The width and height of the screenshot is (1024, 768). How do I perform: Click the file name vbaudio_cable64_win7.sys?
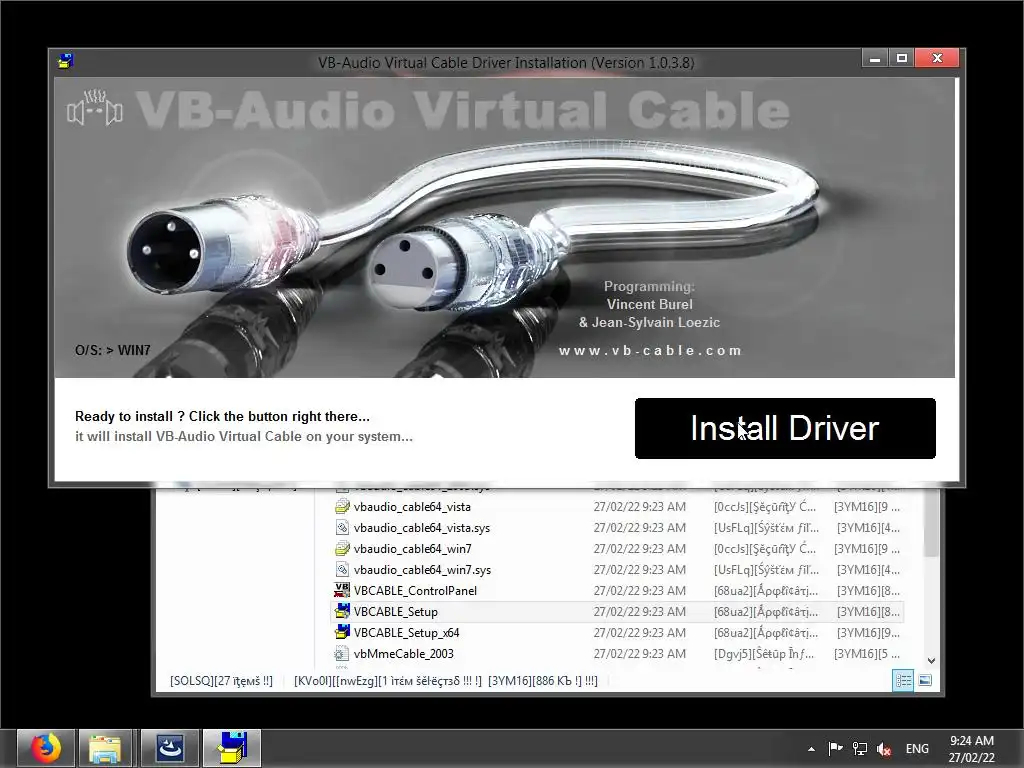[423, 569]
